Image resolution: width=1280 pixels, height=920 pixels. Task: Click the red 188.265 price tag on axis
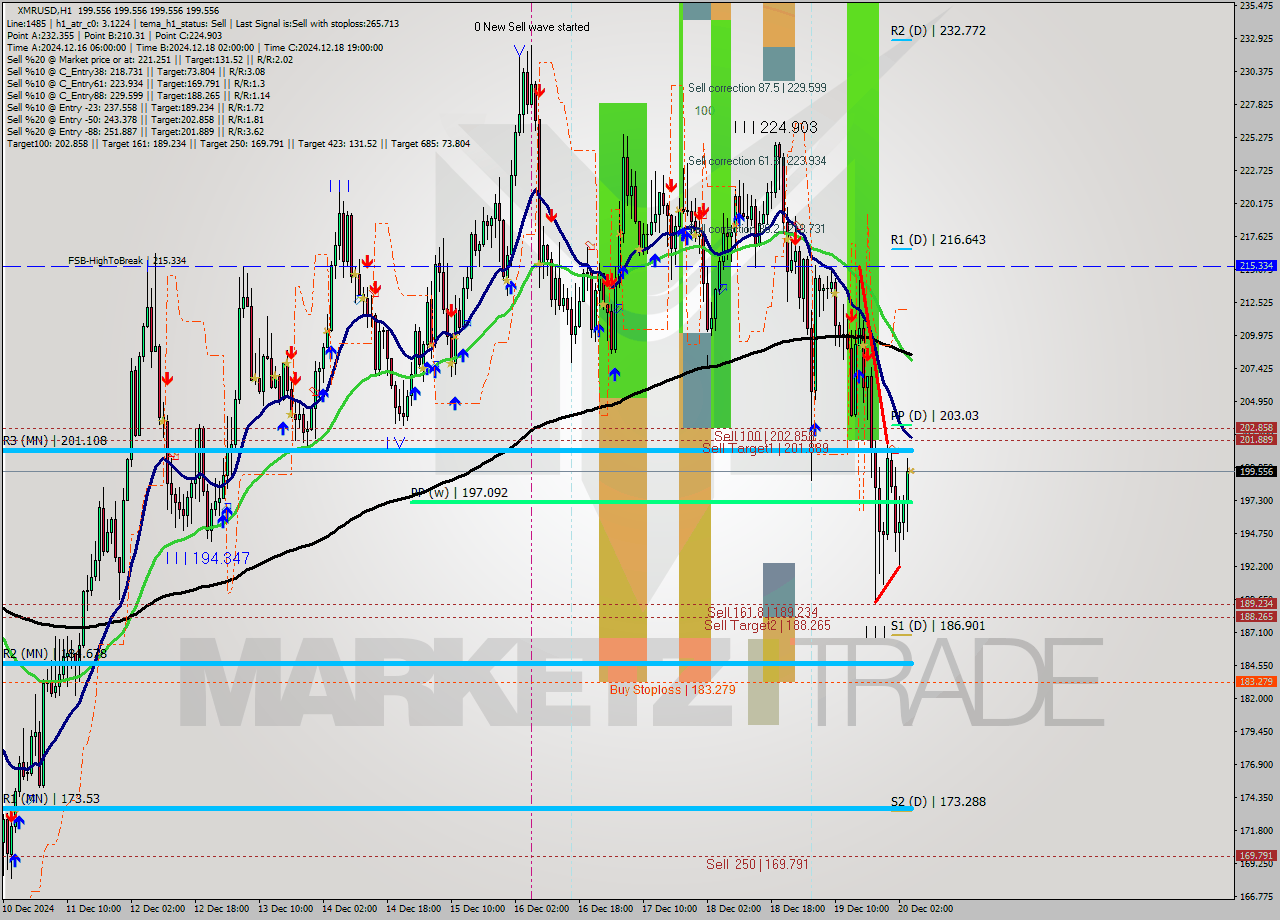coord(1256,617)
